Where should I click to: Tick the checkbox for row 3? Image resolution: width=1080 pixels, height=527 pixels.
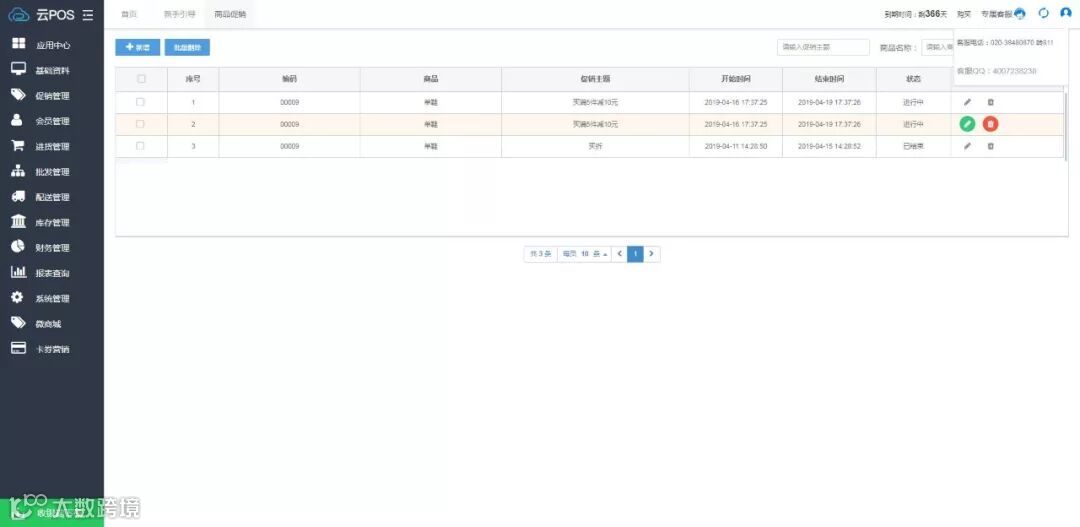(141, 146)
